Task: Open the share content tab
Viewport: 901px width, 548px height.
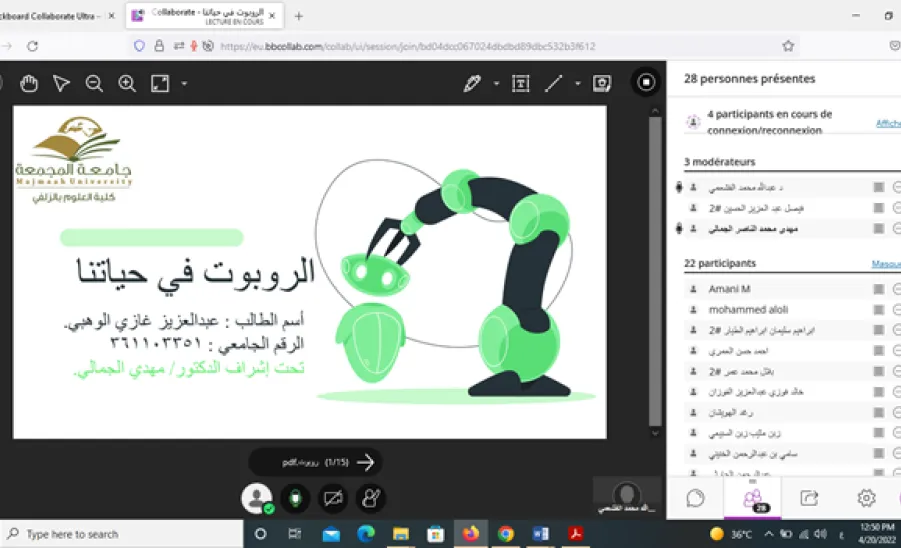Action: (809, 498)
